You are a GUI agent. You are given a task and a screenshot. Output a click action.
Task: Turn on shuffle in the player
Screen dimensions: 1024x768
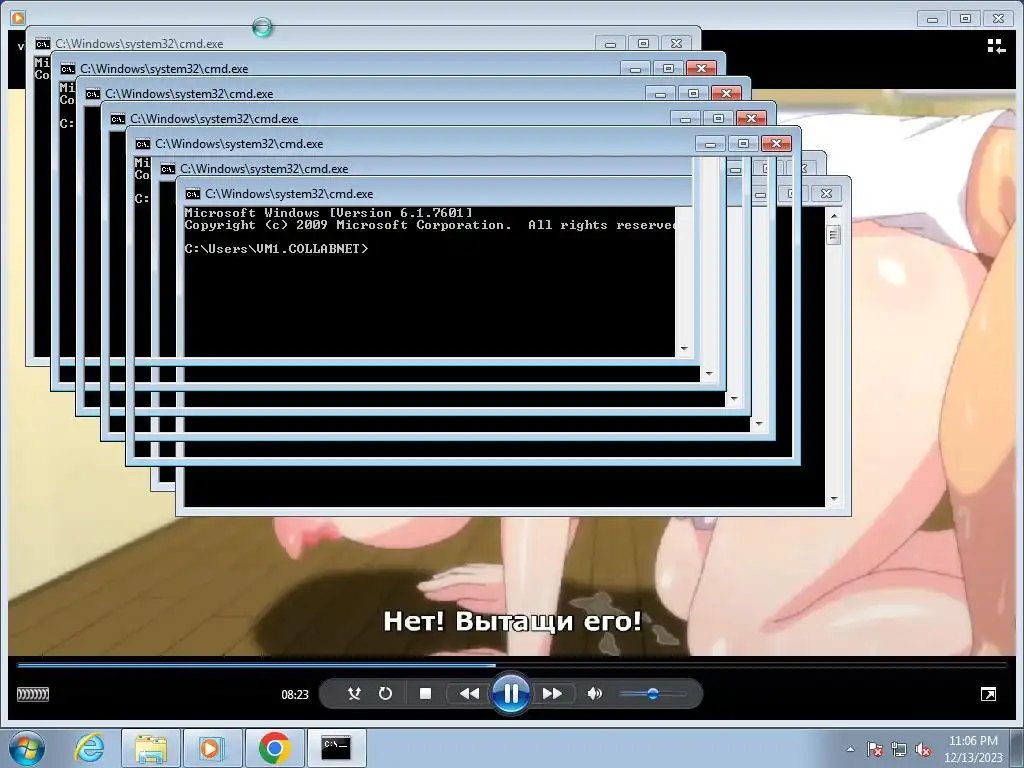[x=354, y=694]
